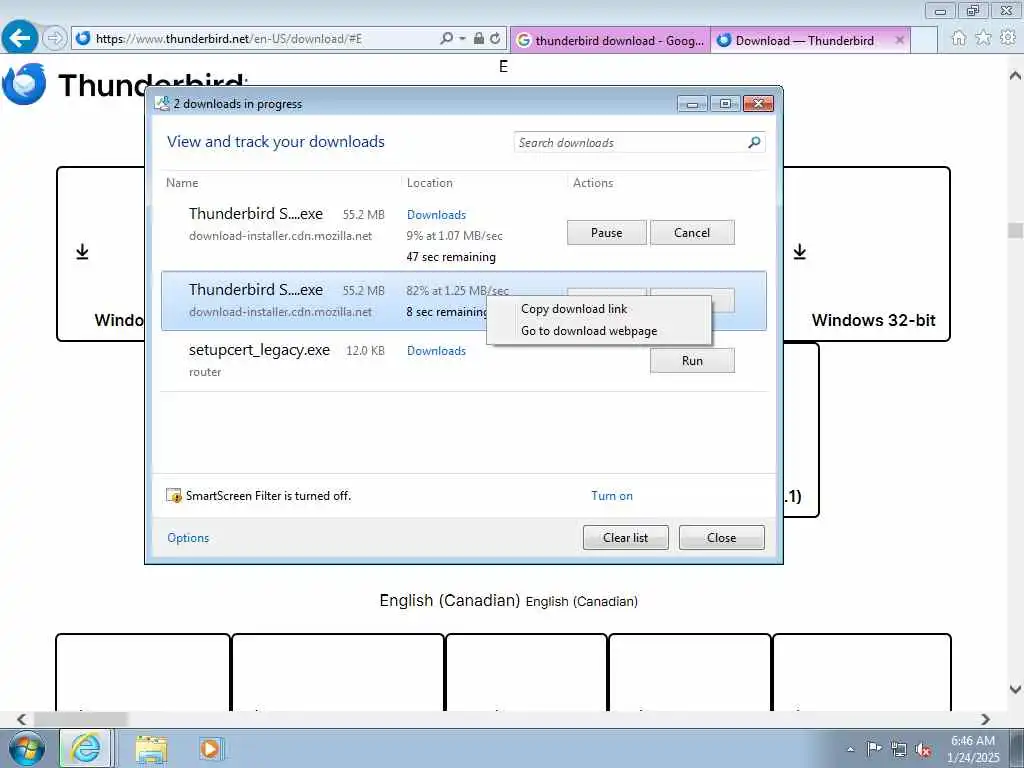Click the Action Center flag tray icon
The width and height of the screenshot is (1024, 768).
[x=874, y=749]
